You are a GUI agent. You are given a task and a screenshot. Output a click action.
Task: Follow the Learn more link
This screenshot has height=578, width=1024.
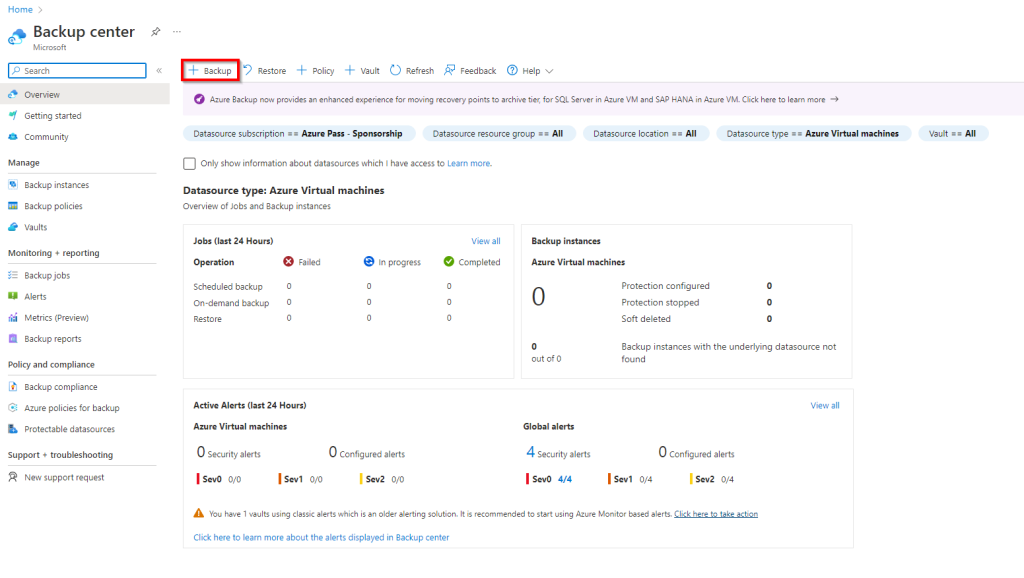(x=468, y=163)
